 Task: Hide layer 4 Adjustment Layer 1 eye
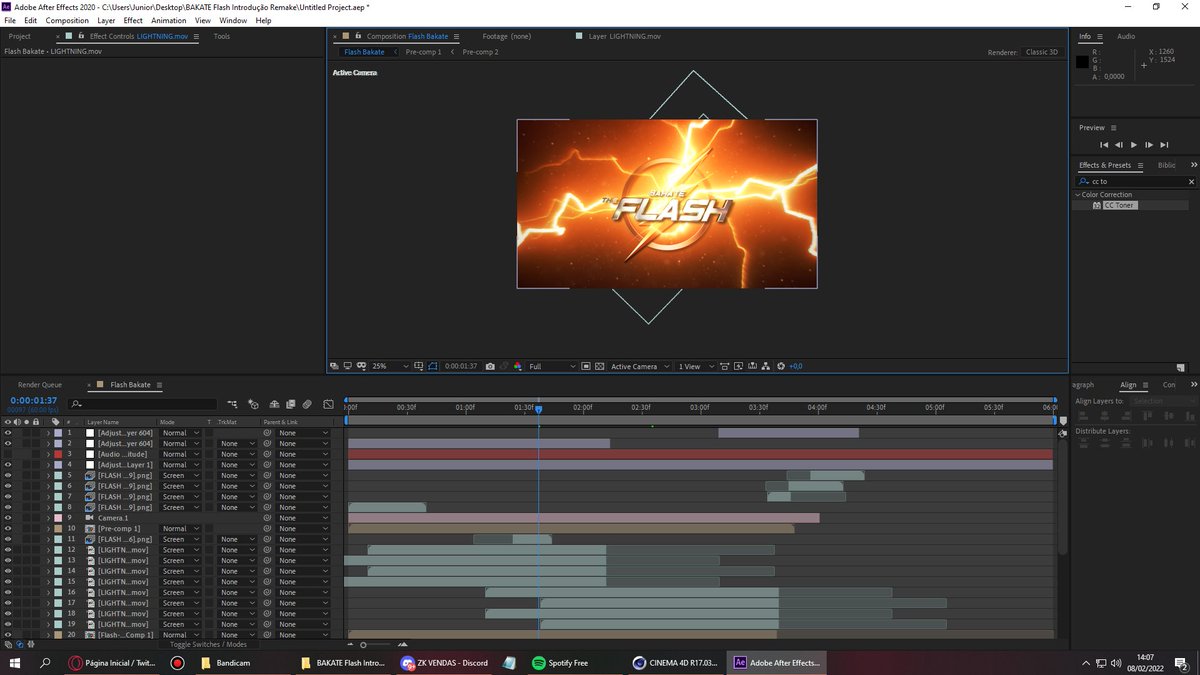click(8, 465)
